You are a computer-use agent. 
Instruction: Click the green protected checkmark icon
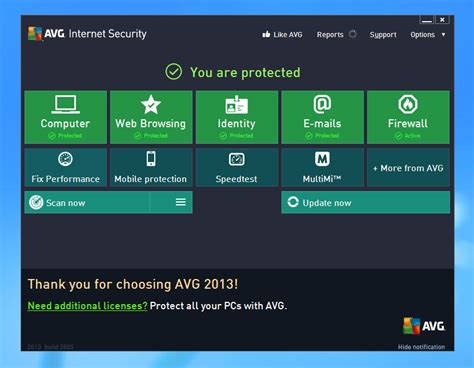pos(174,72)
